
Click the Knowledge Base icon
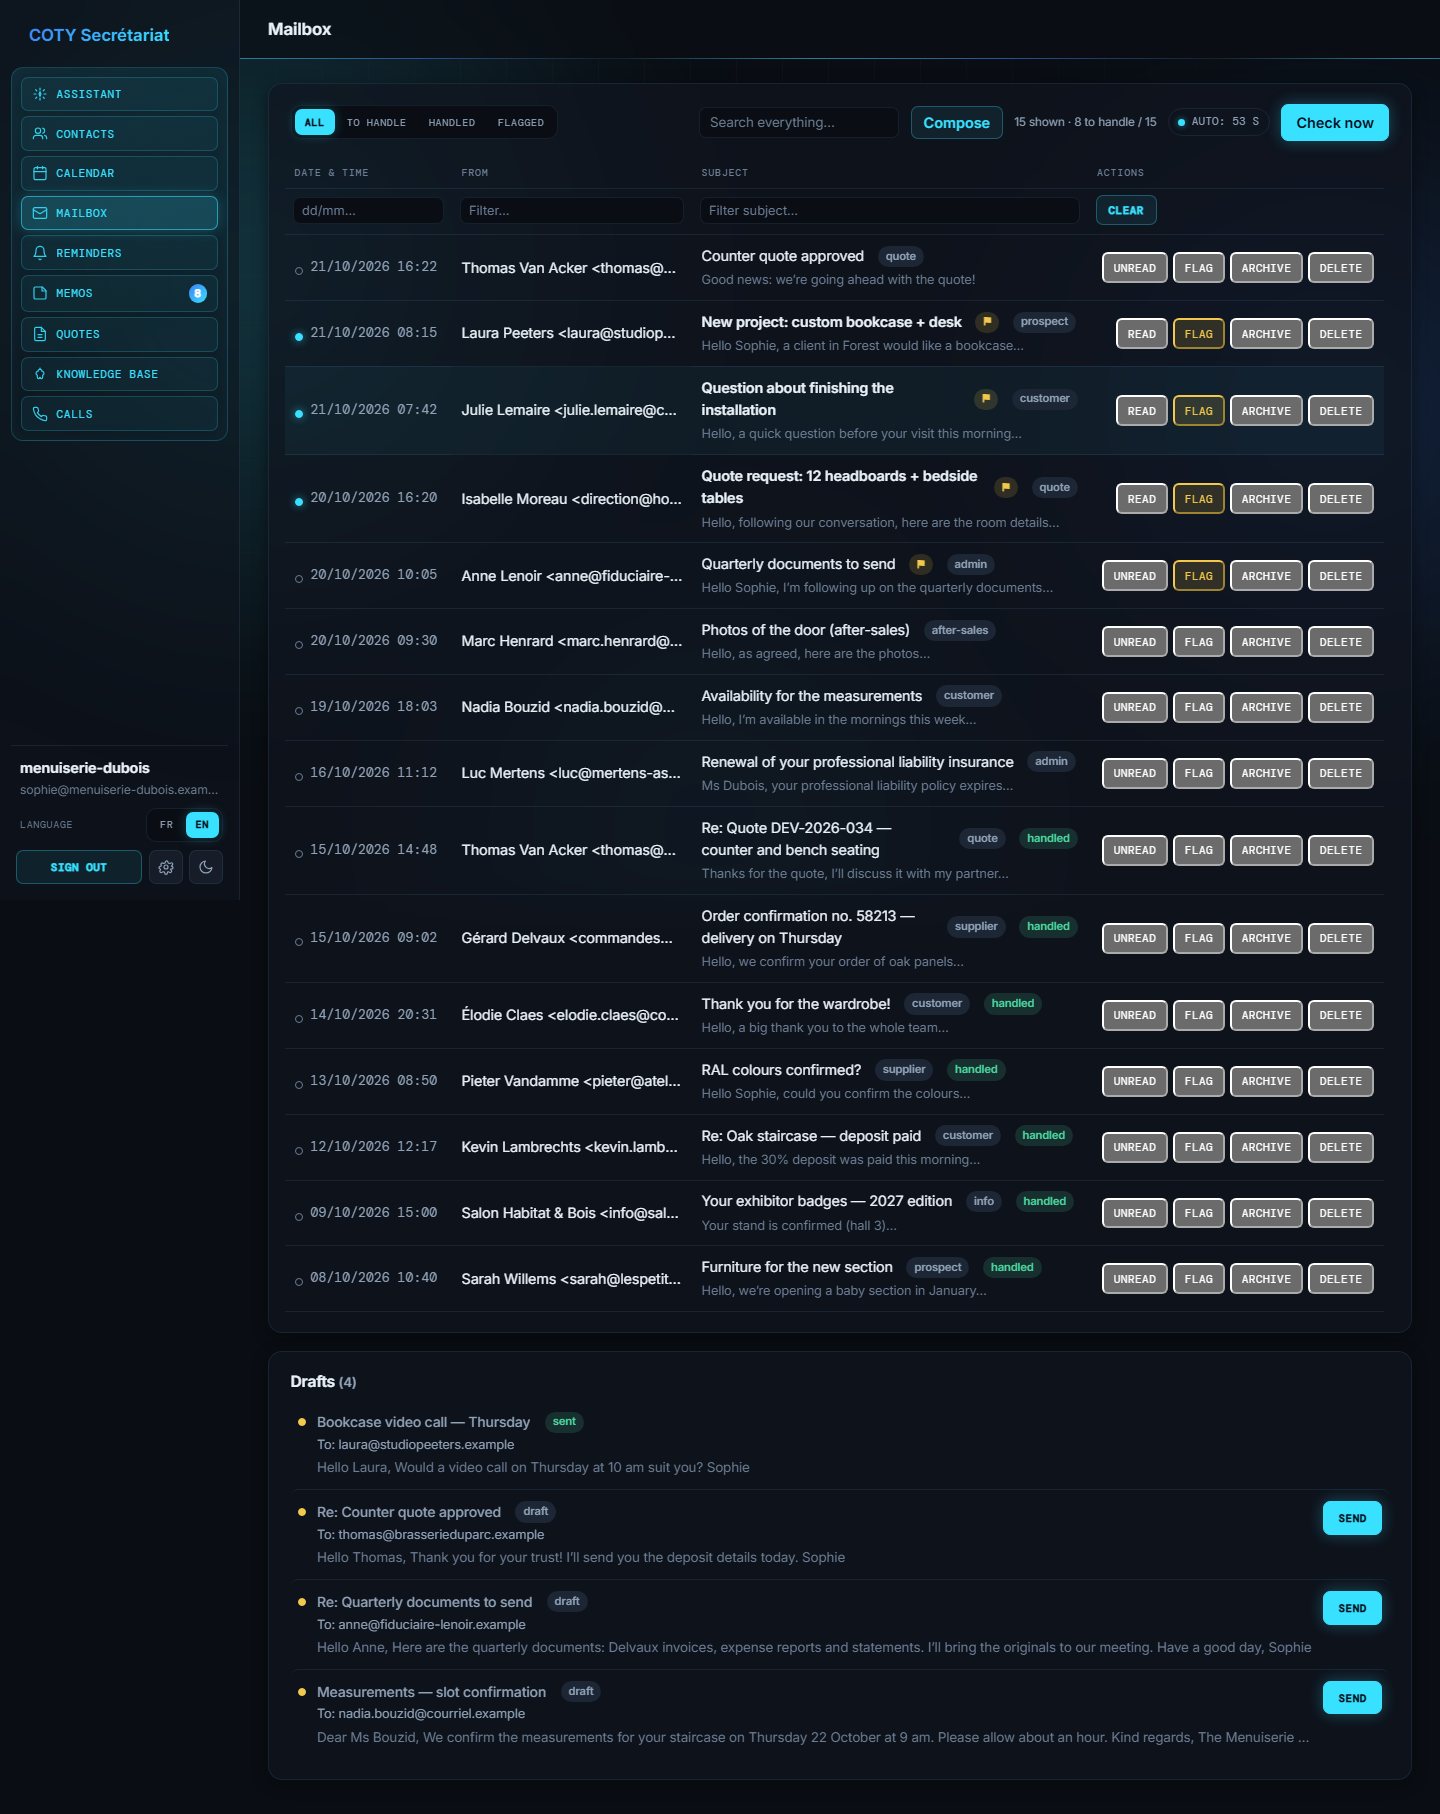(40, 374)
